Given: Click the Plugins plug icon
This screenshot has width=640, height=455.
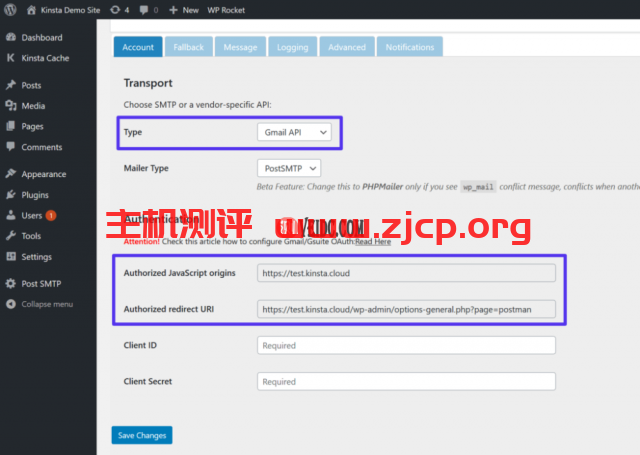Looking at the screenshot, I should tap(11, 195).
